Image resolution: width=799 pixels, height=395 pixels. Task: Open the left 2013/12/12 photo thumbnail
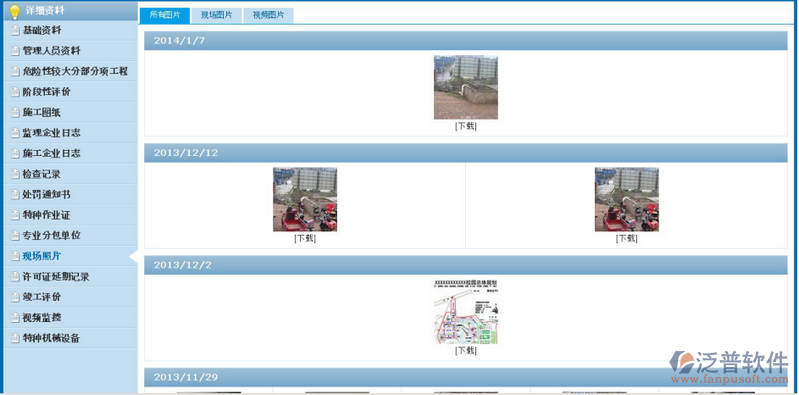click(x=305, y=199)
